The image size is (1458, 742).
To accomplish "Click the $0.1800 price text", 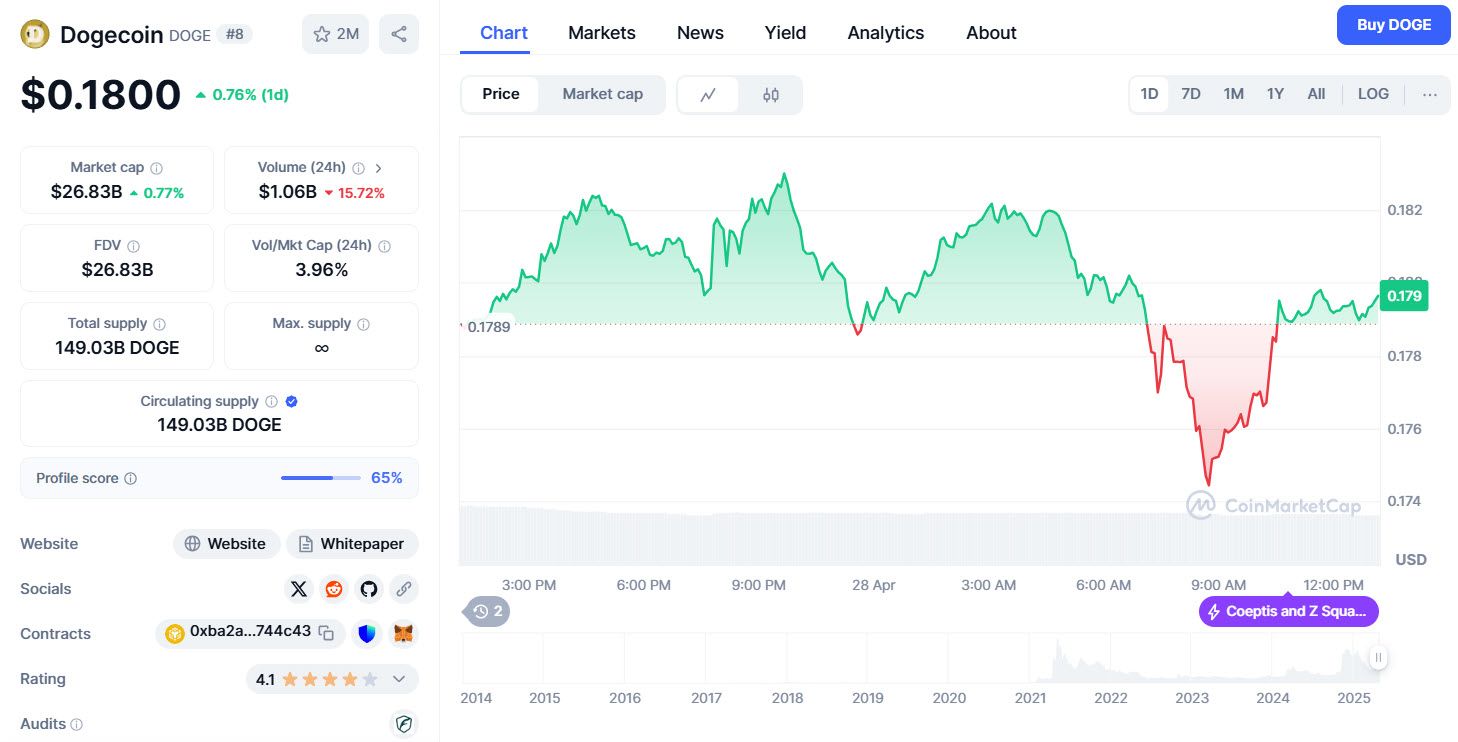I will (100, 95).
